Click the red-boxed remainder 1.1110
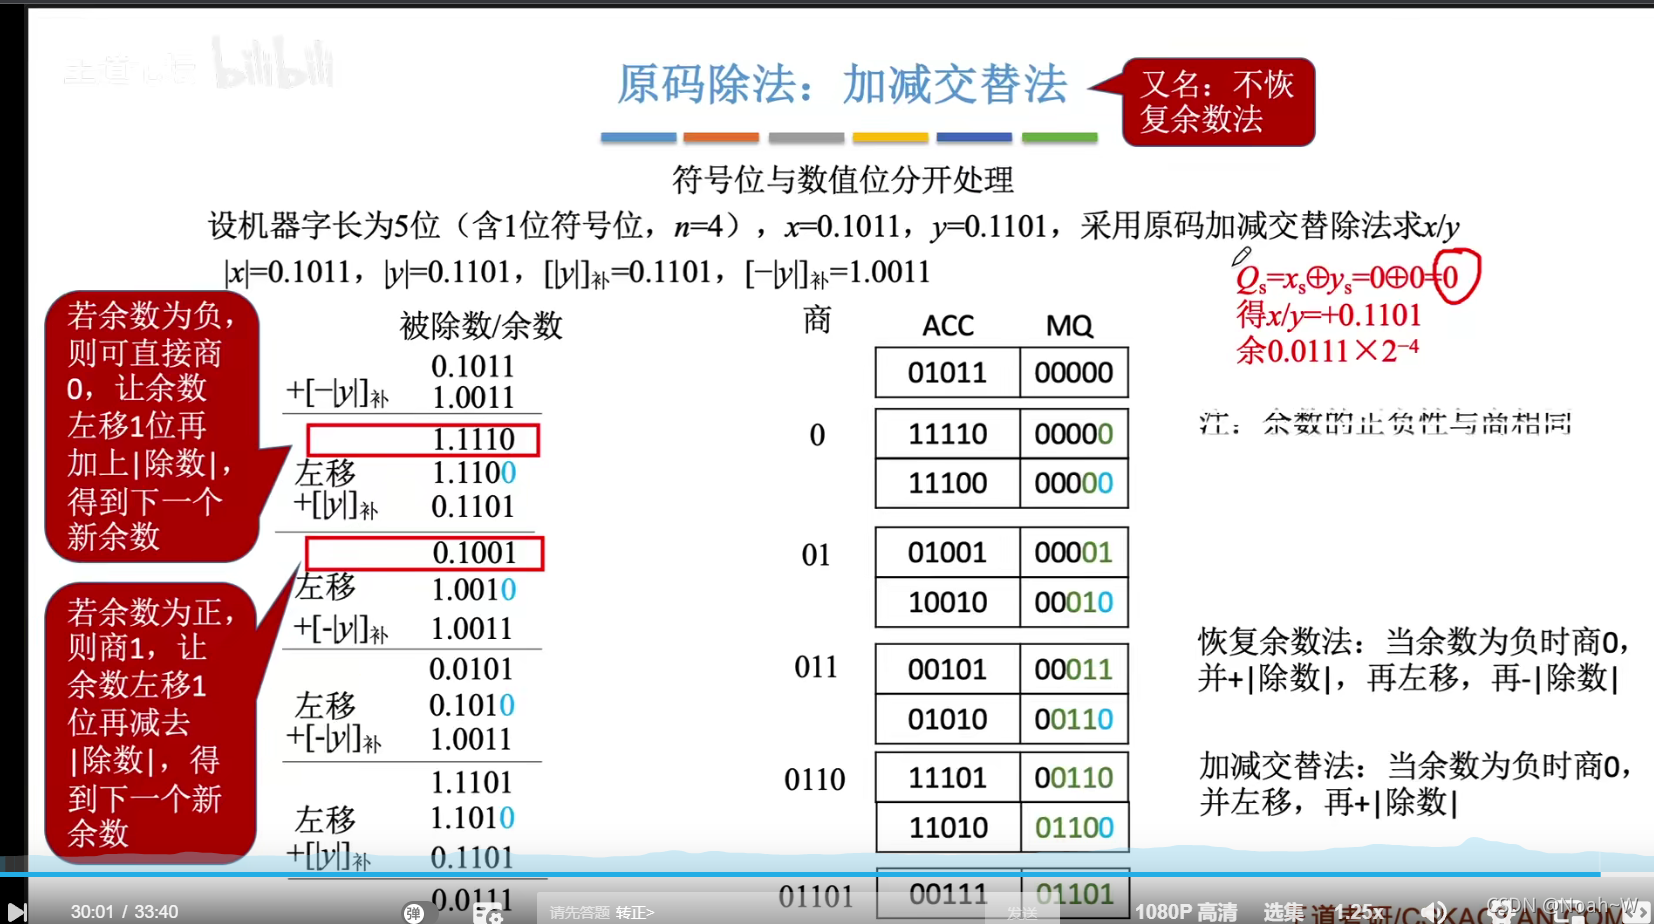1654x924 pixels. pyautogui.click(x=423, y=439)
